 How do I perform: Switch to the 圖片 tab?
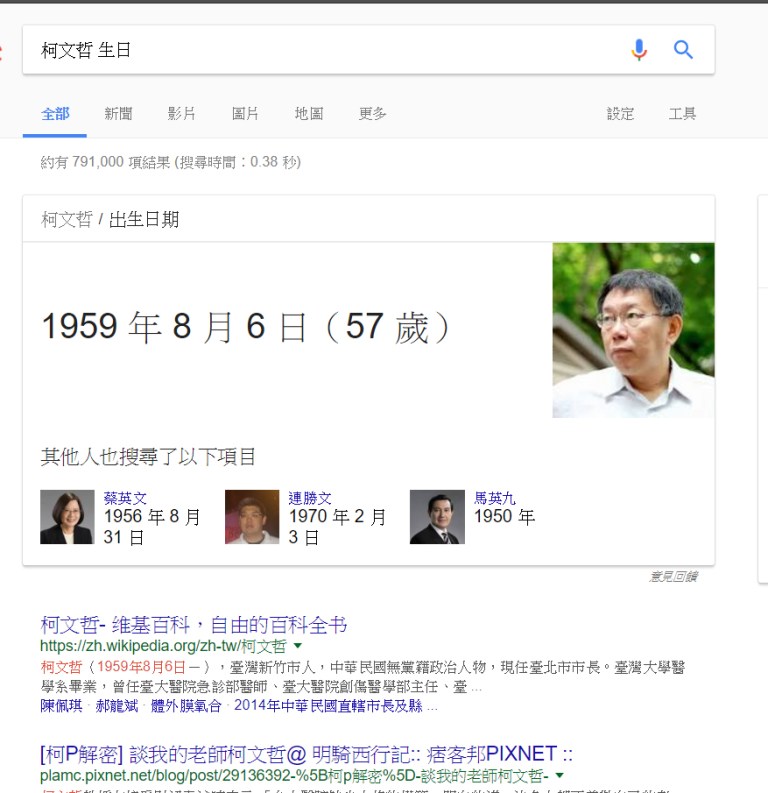(x=245, y=114)
